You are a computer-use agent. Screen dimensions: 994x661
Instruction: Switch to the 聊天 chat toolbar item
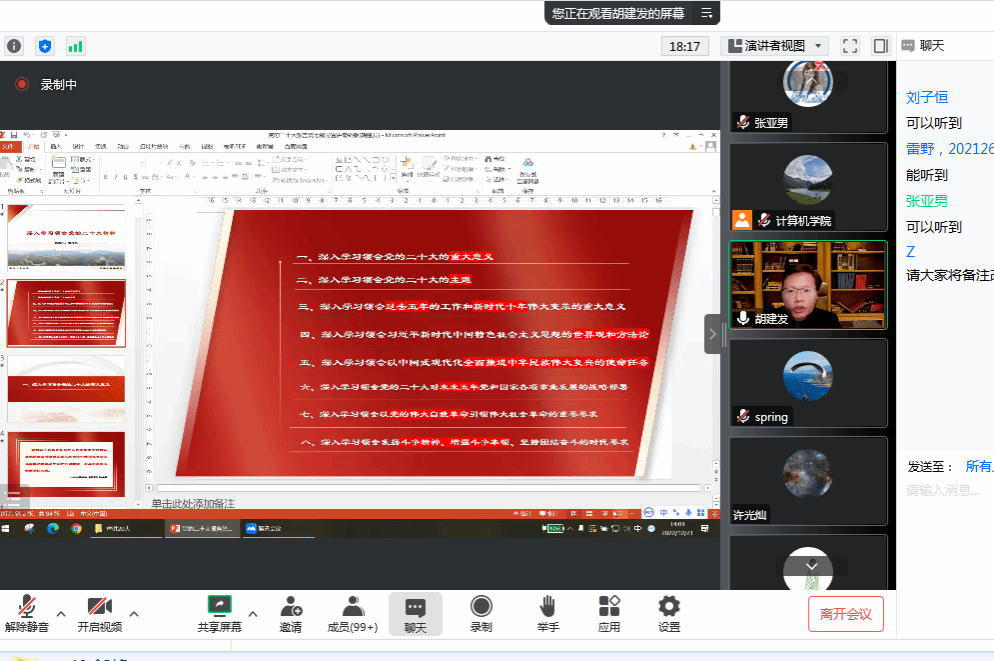[x=415, y=613]
